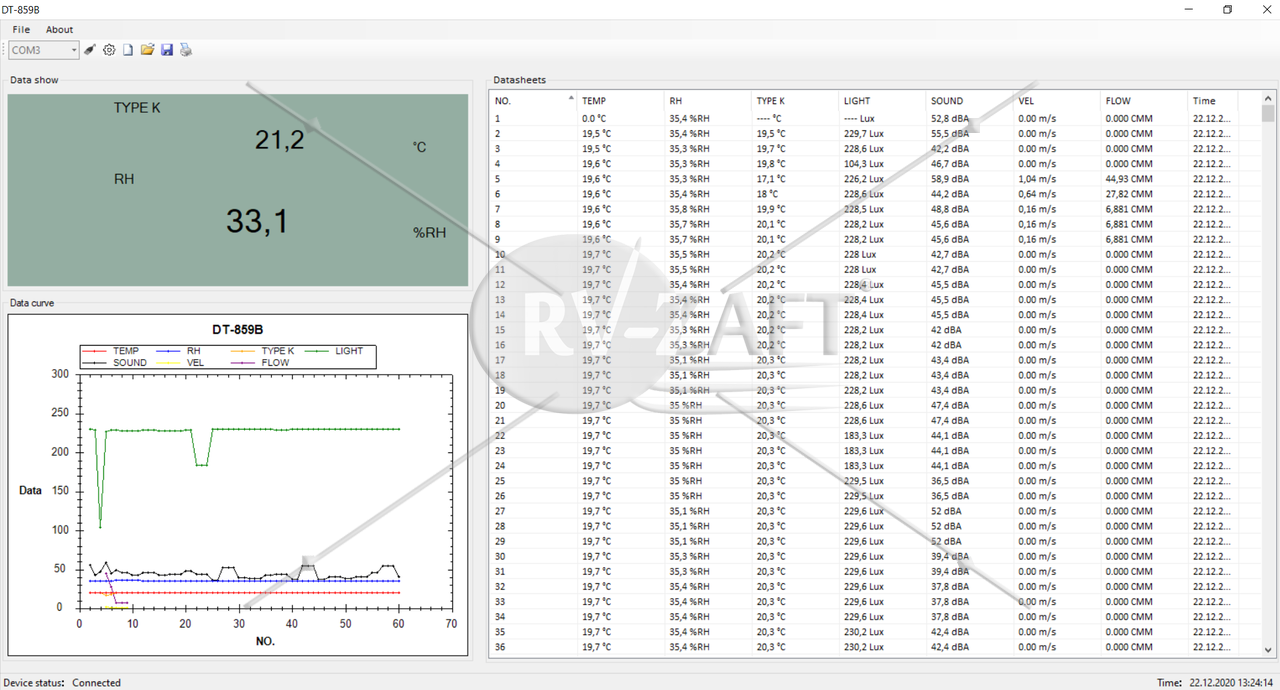Click the TYPE K column header

(795, 101)
